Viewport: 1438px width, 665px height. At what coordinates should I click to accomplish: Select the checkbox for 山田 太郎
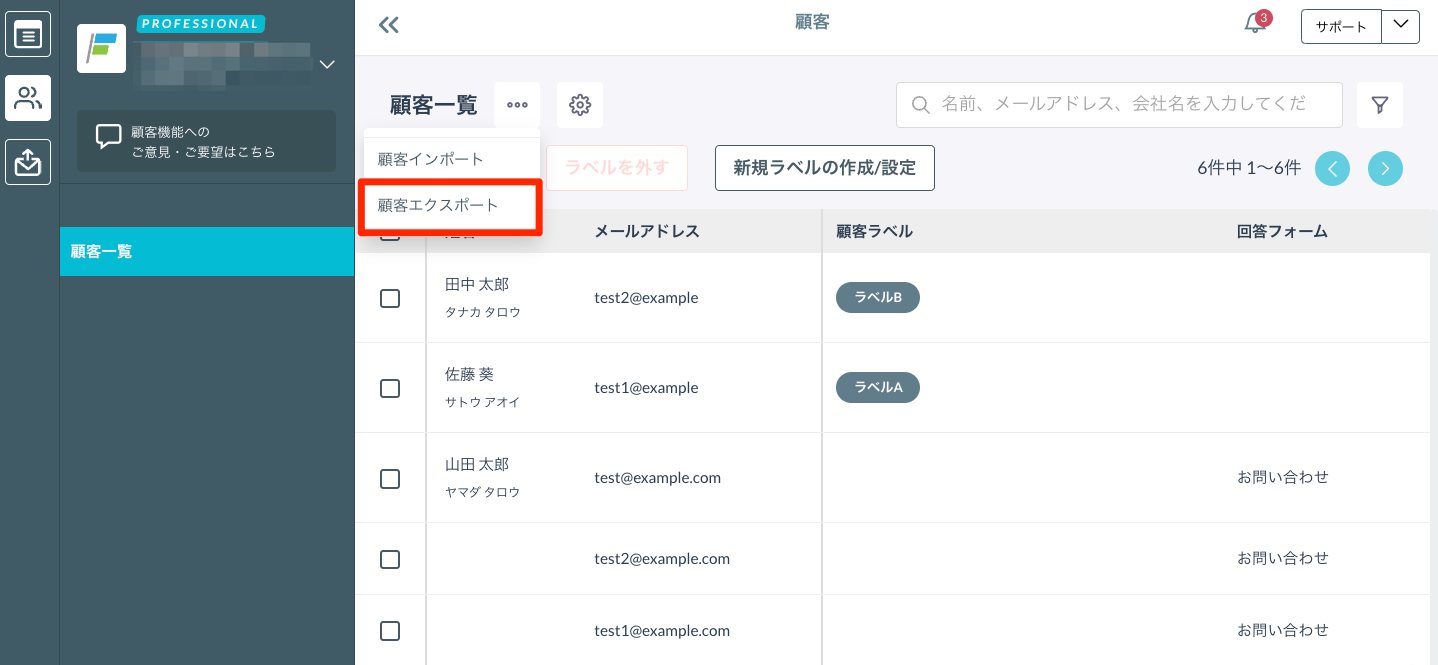click(x=390, y=478)
